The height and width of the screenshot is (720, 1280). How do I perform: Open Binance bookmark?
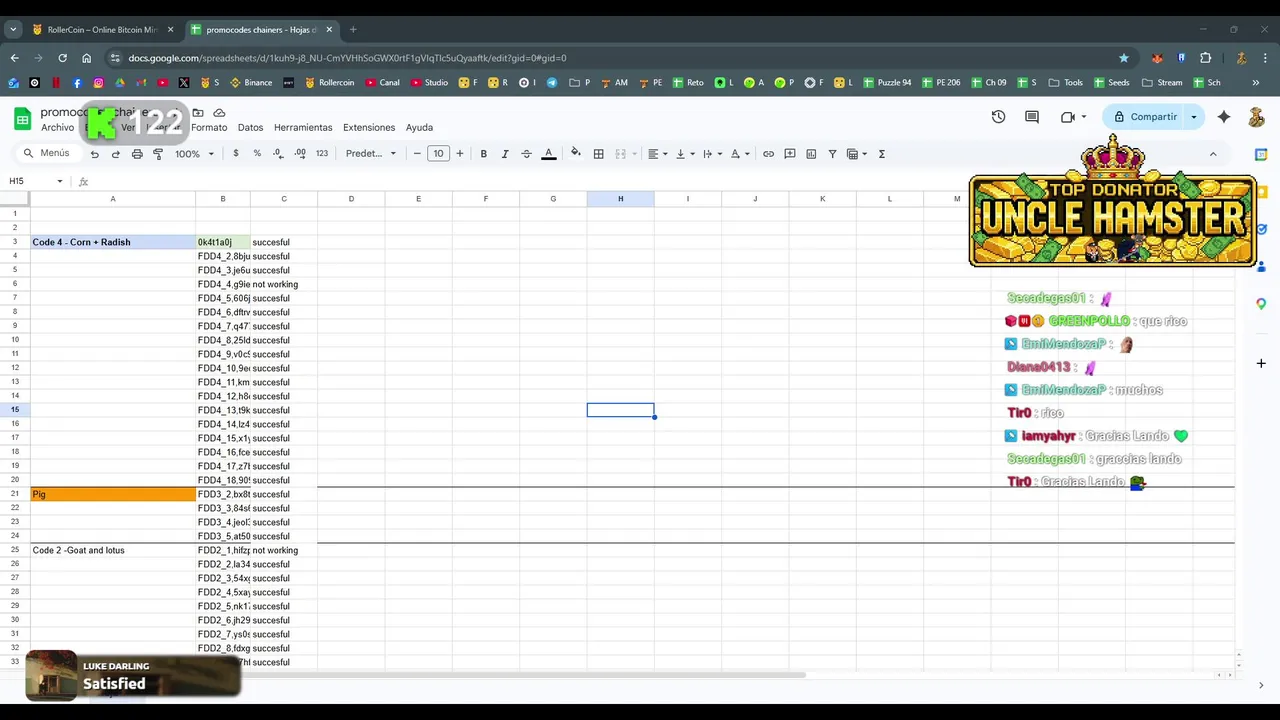tap(251, 83)
